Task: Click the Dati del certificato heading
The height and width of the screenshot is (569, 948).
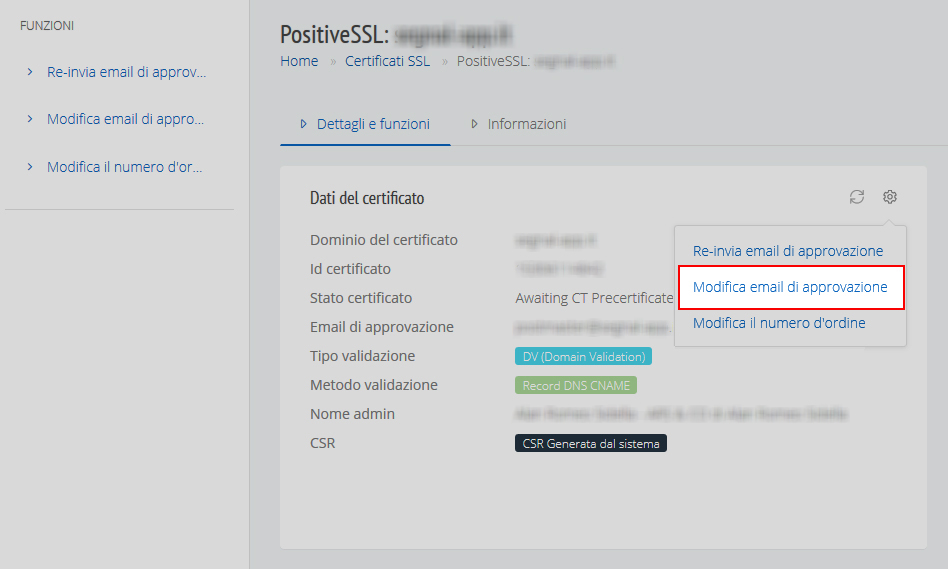Action: [367, 198]
